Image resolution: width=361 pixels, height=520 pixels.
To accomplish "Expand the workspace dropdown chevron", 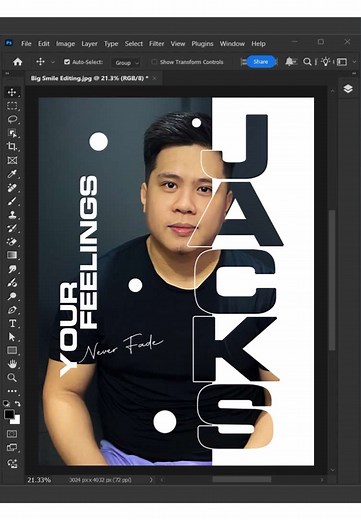I will click(x=354, y=62).
